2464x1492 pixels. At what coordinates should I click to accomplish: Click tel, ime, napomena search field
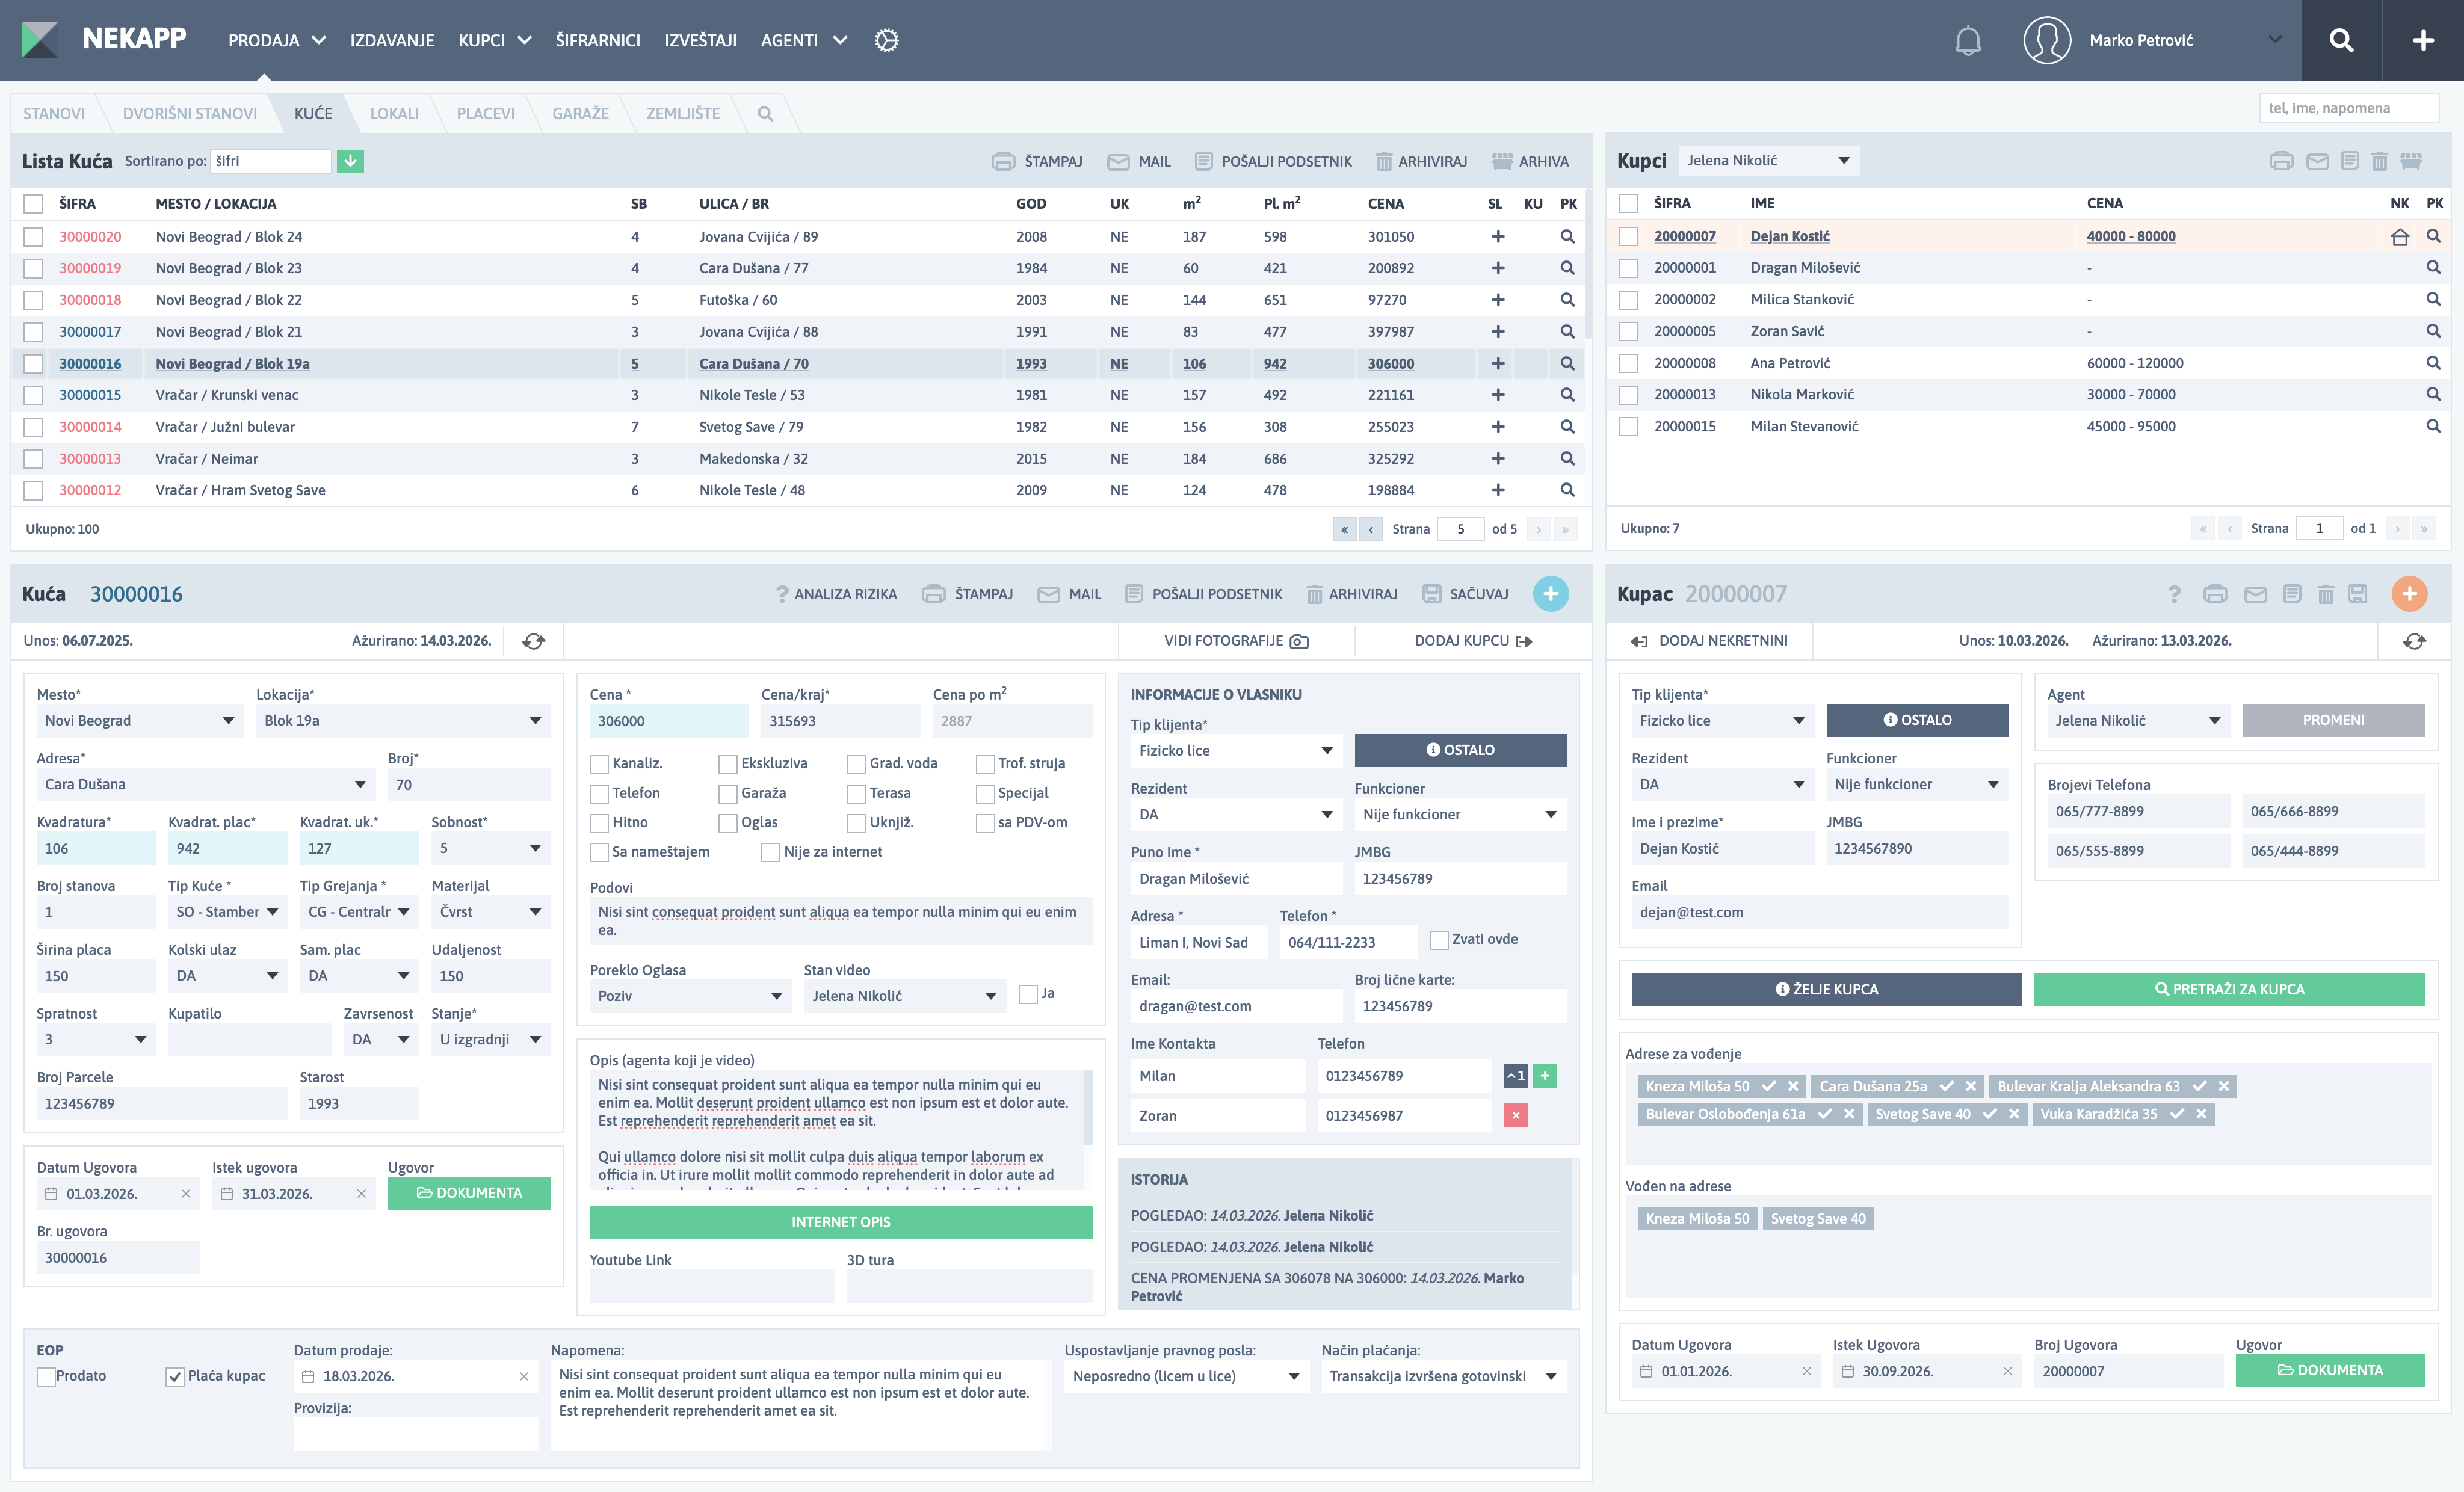[x=2348, y=108]
